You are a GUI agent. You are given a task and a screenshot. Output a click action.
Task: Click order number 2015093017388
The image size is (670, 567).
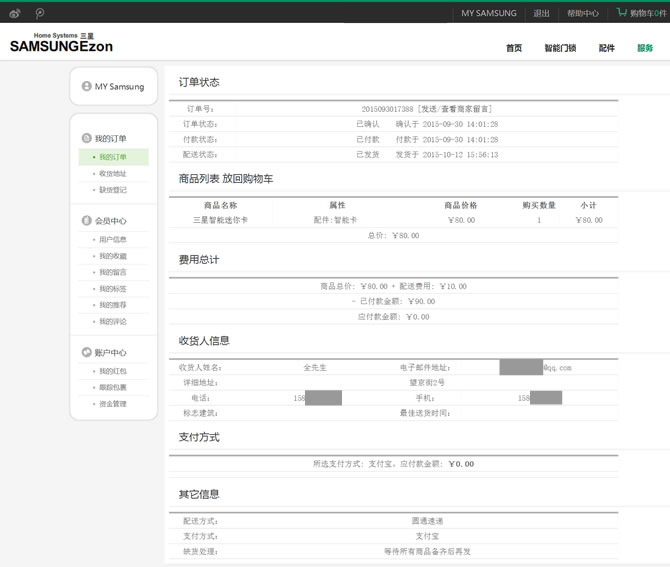tap(387, 109)
